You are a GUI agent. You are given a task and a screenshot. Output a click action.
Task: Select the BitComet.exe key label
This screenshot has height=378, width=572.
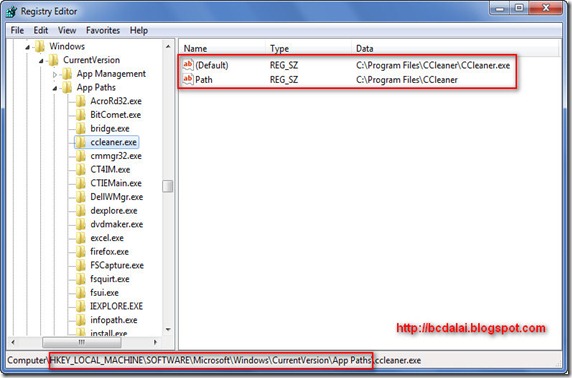(x=116, y=115)
